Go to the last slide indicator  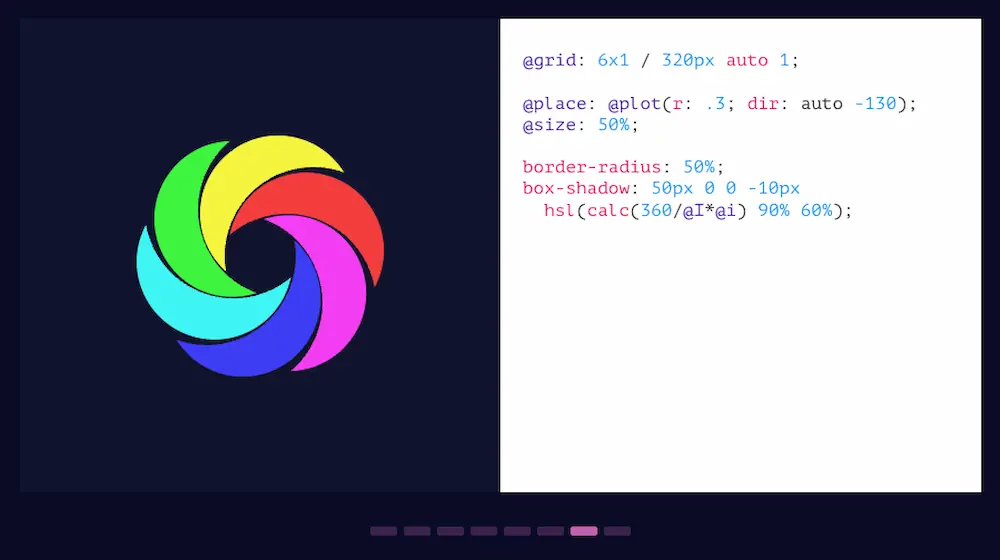(617, 531)
